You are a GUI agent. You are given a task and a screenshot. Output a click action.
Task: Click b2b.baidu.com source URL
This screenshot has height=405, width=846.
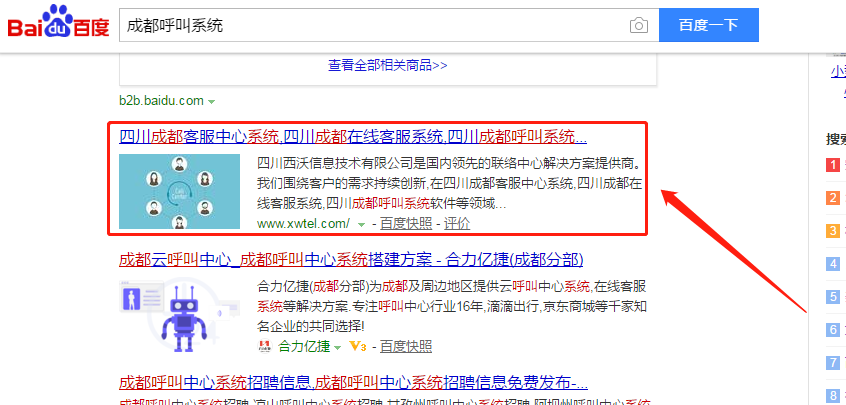coord(161,100)
